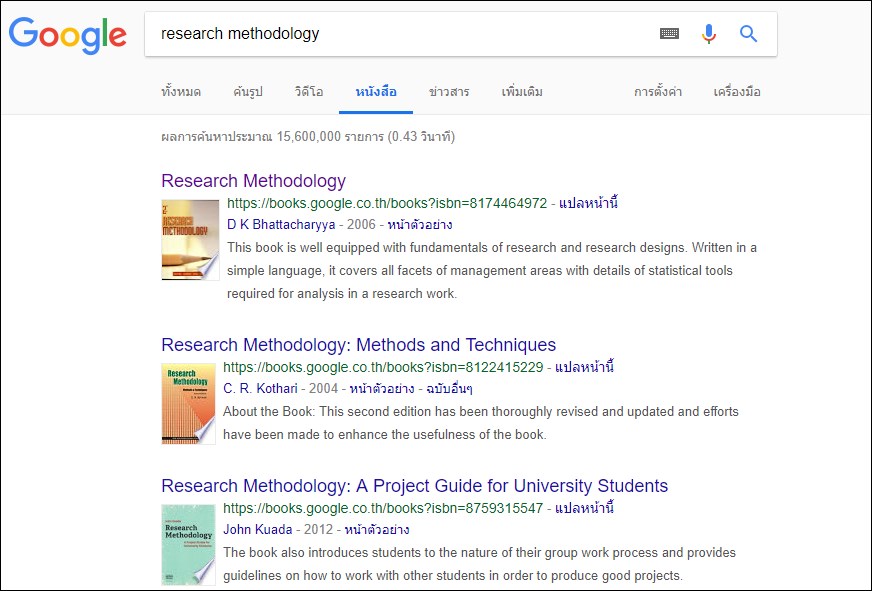Expand the เครื่องมือ tools options
Viewport: 872px width, 591px height.
click(737, 92)
